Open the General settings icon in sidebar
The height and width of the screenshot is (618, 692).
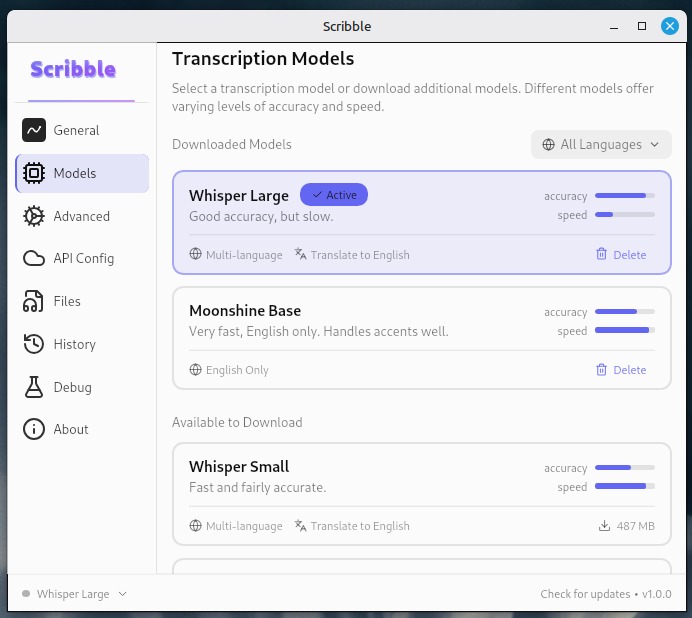pos(34,130)
